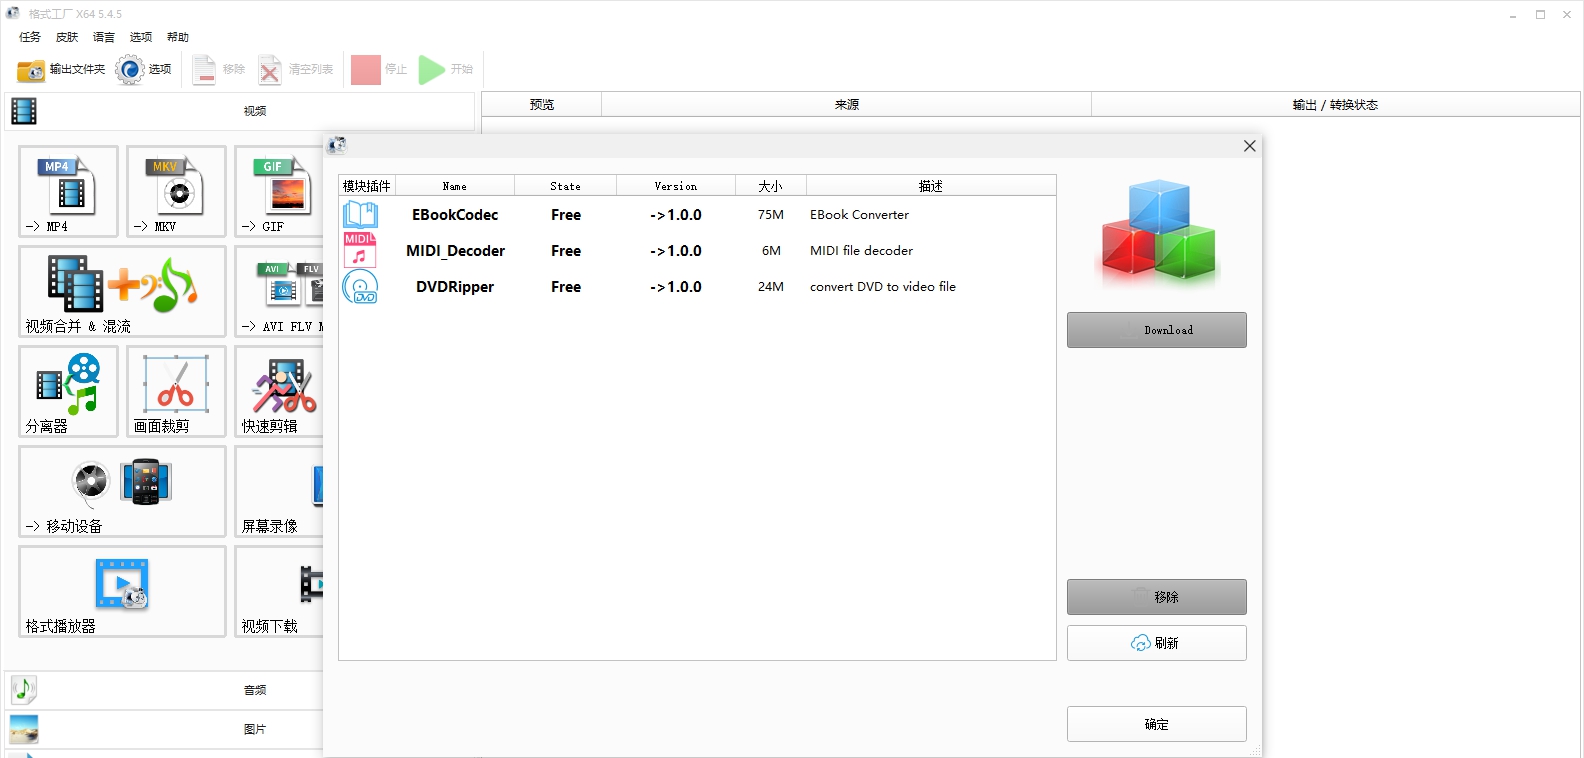Click the Output / Convert State header
The height and width of the screenshot is (758, 1584).
pyautogui.click(x=1335, y=105)
